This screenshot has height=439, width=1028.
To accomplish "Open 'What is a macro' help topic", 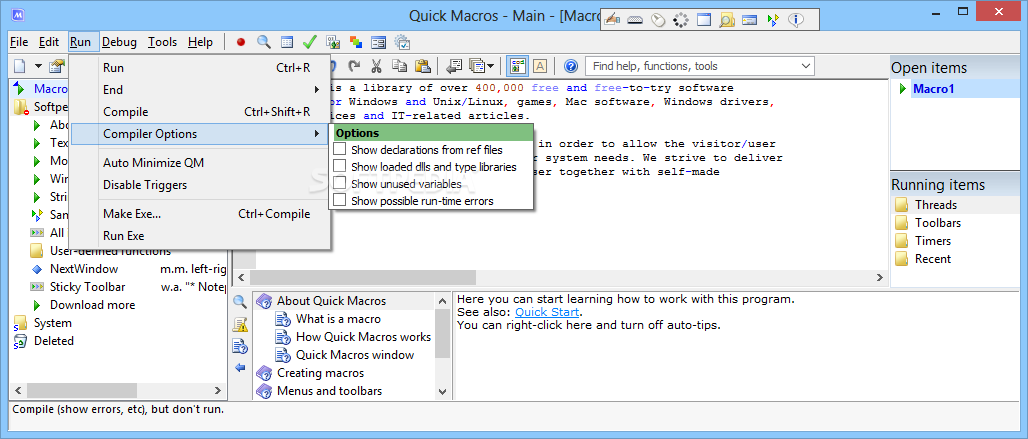I will point(338,319).
